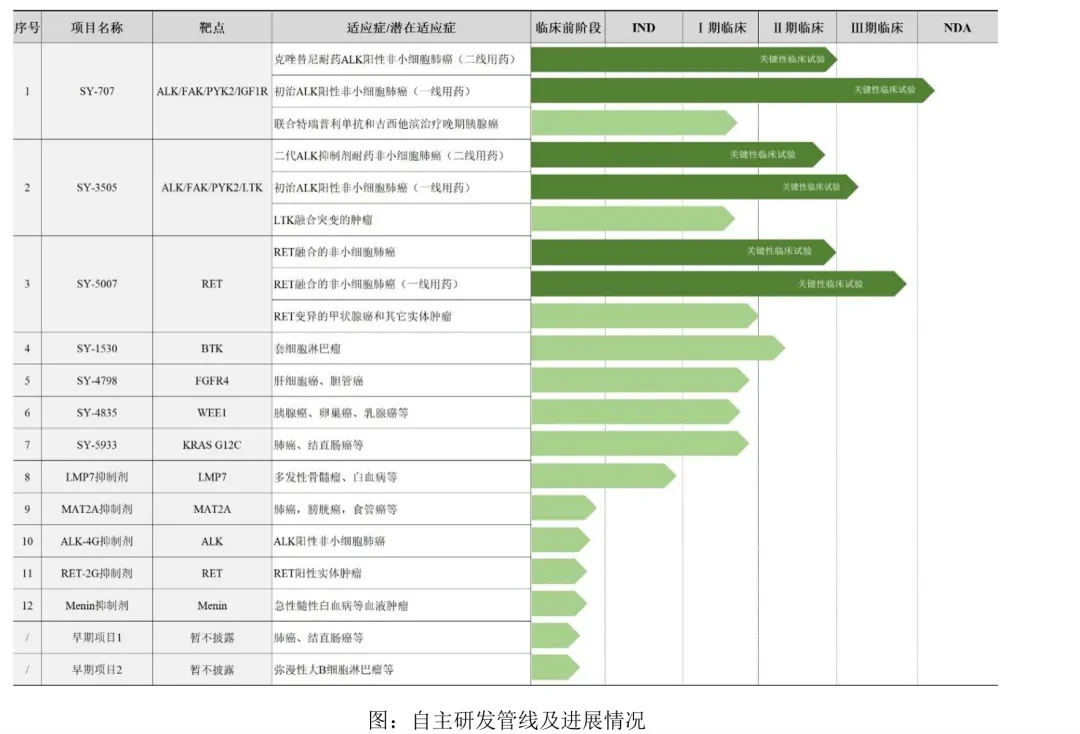Click the LMP7抑制剂 light green progress bar
The width and height of the screenshot is (1080, 734).
point(601,476)
